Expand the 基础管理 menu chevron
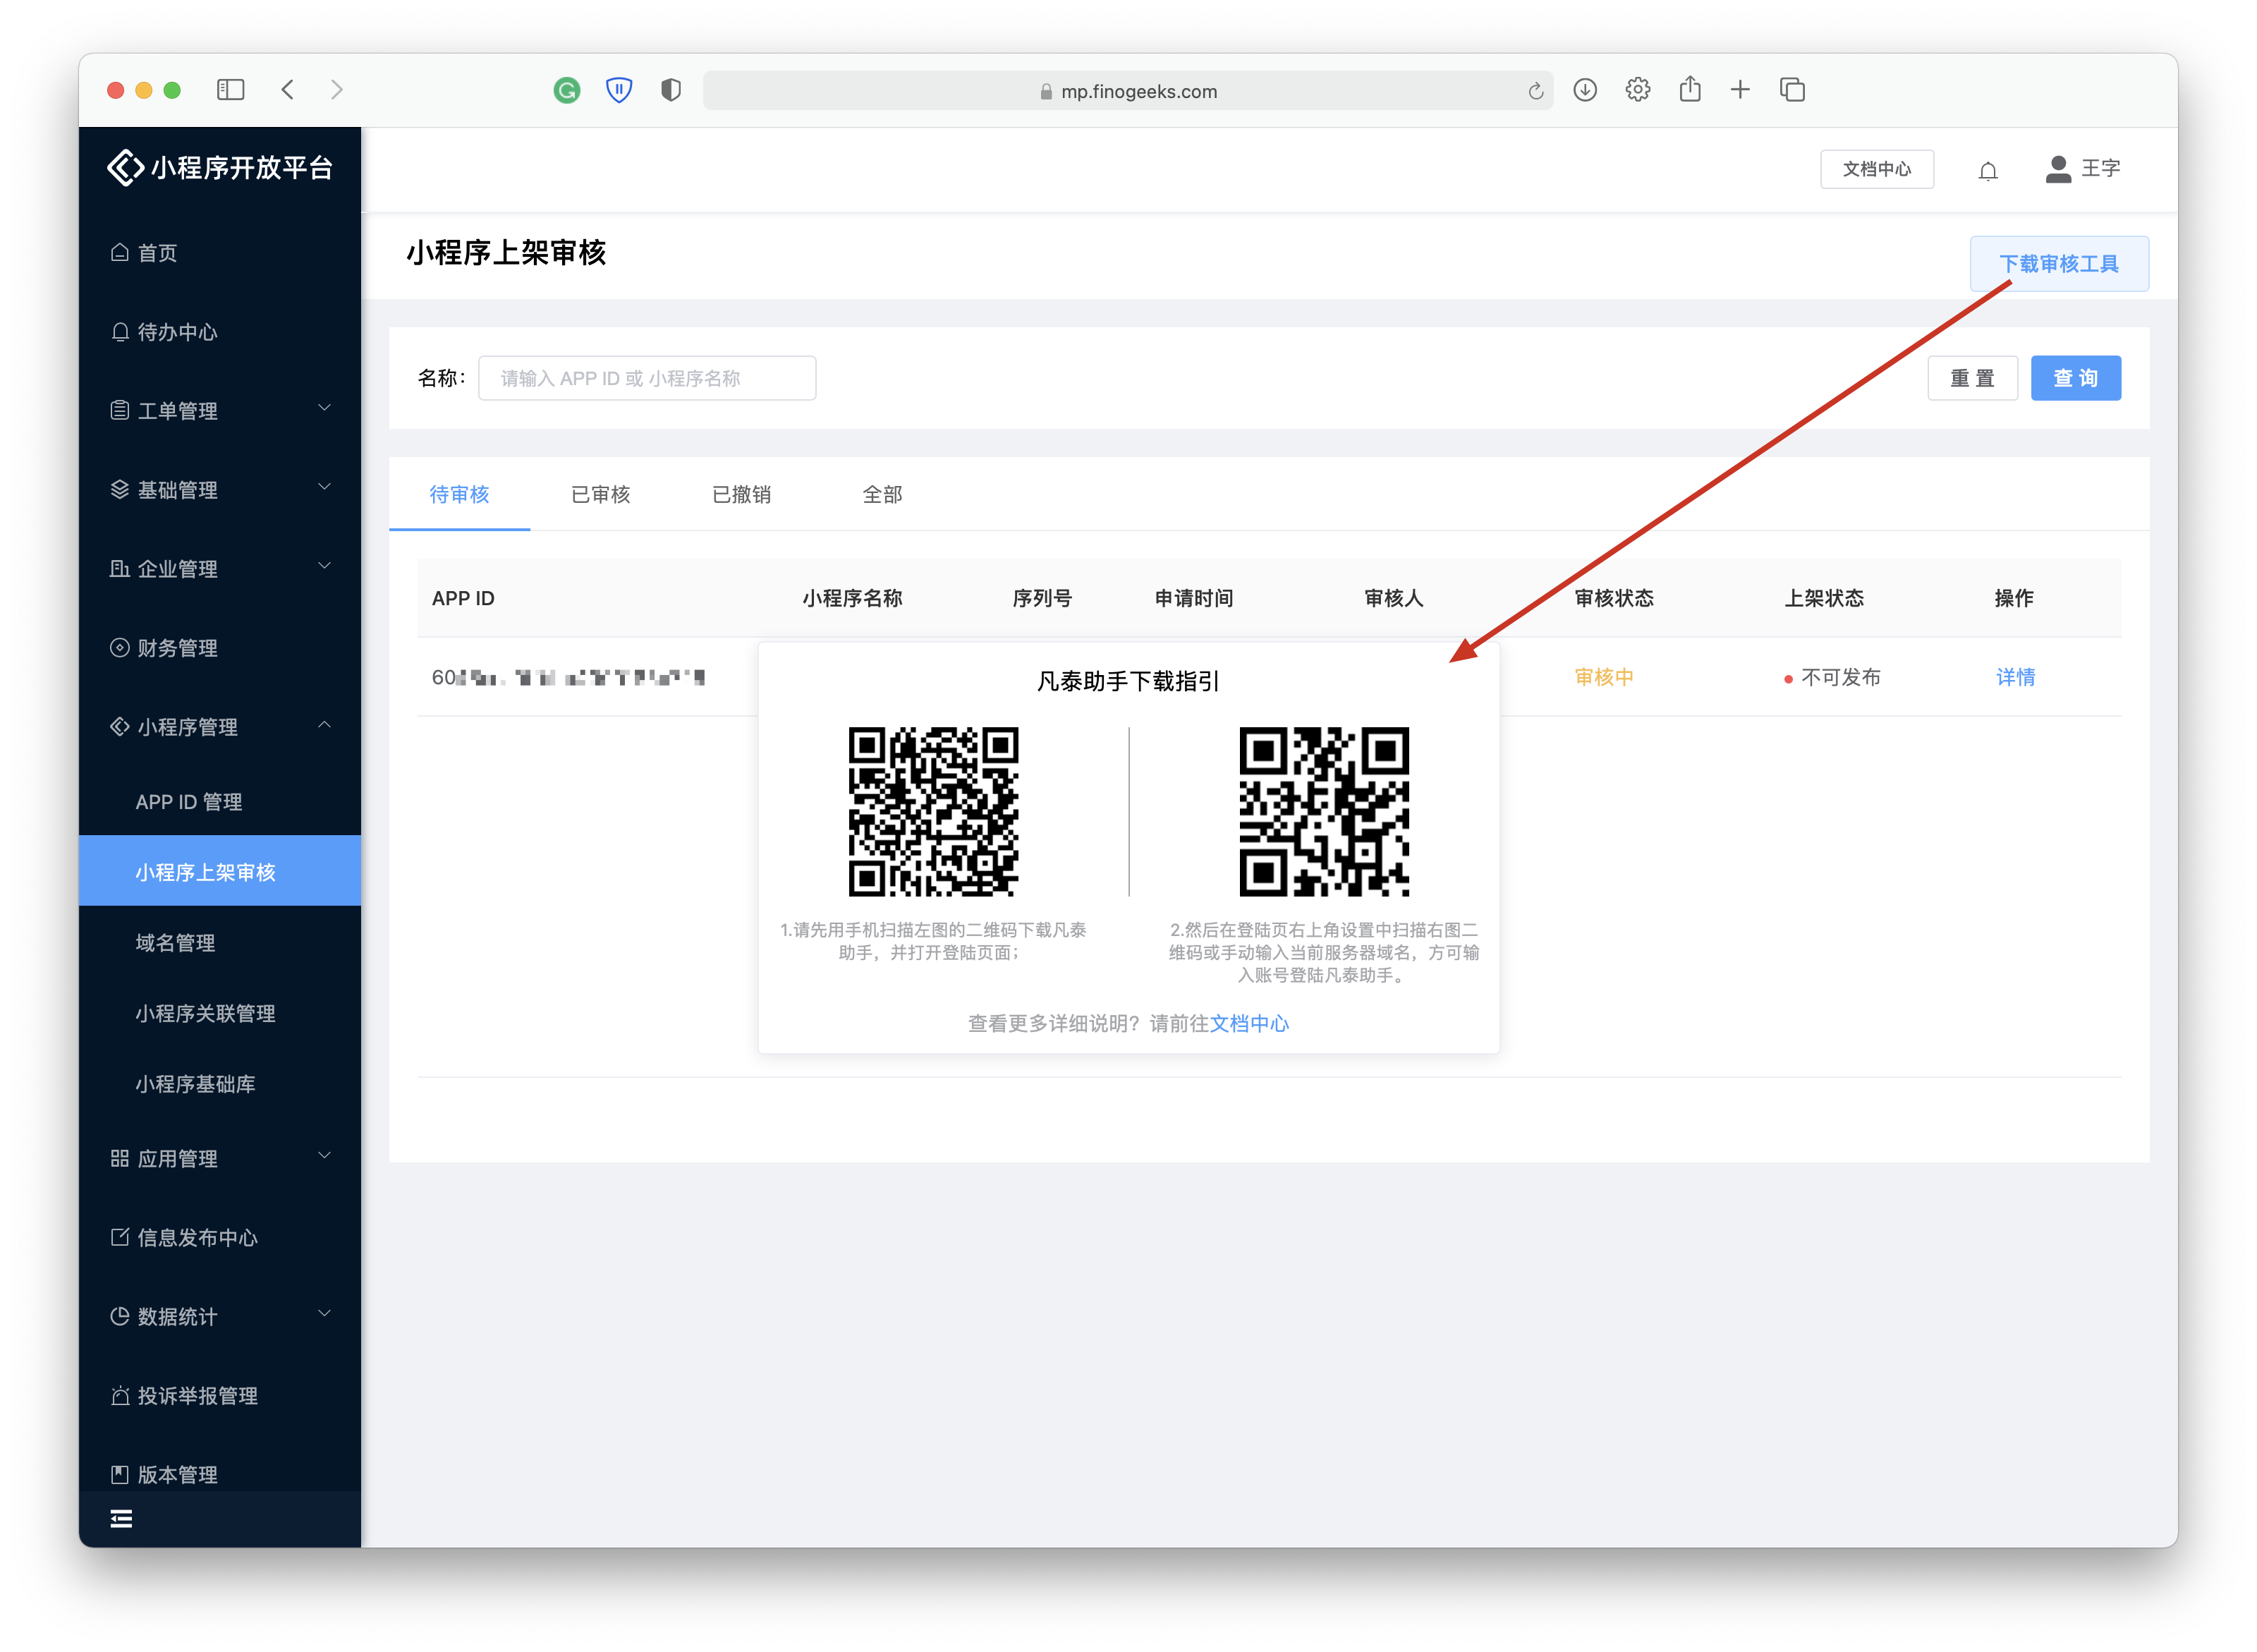 click(324, 487)
